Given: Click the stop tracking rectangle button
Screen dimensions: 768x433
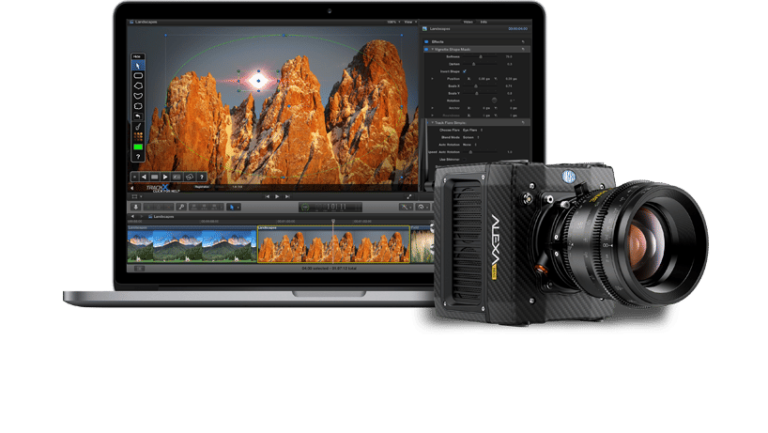Looking at the screenshot, I should pyautogui.click(x=155, y=177).
